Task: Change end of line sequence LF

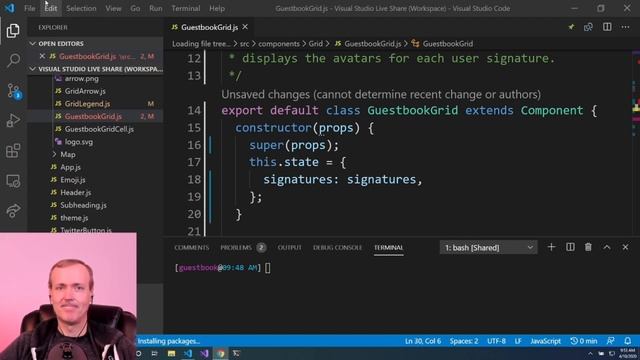Action: coord(518,341)
